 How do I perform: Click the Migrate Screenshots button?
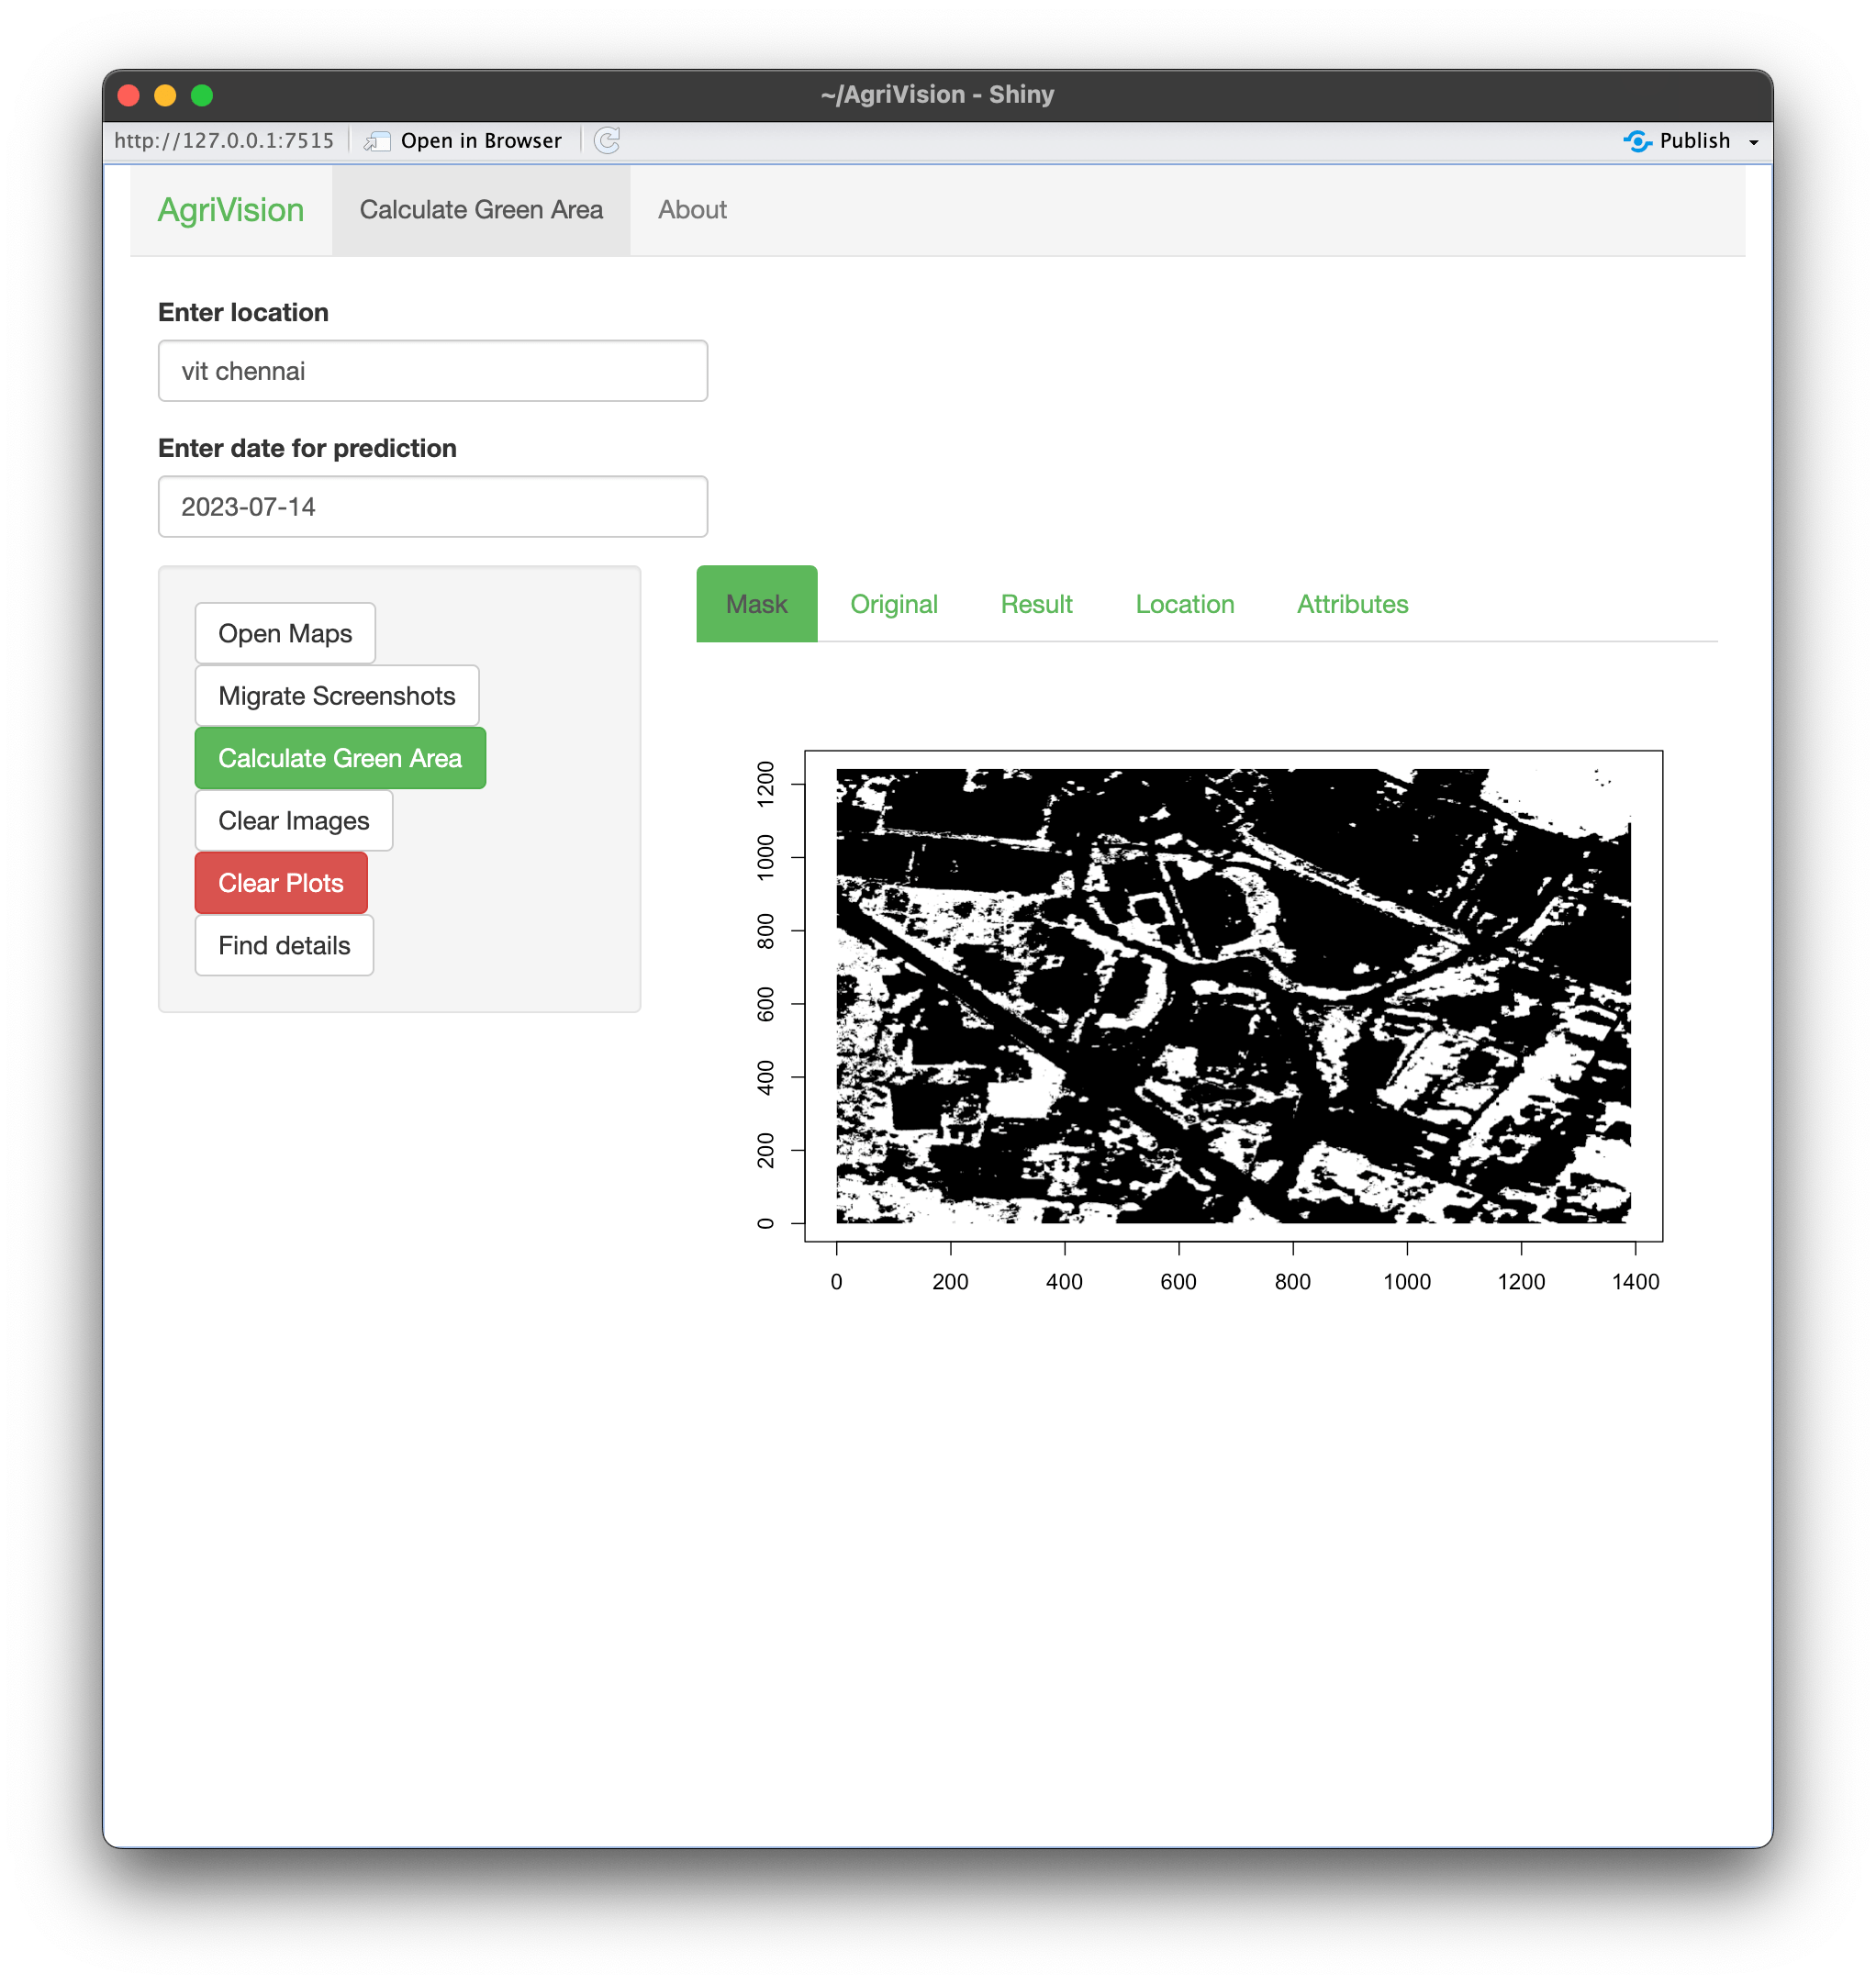click(x=337, y=695)
